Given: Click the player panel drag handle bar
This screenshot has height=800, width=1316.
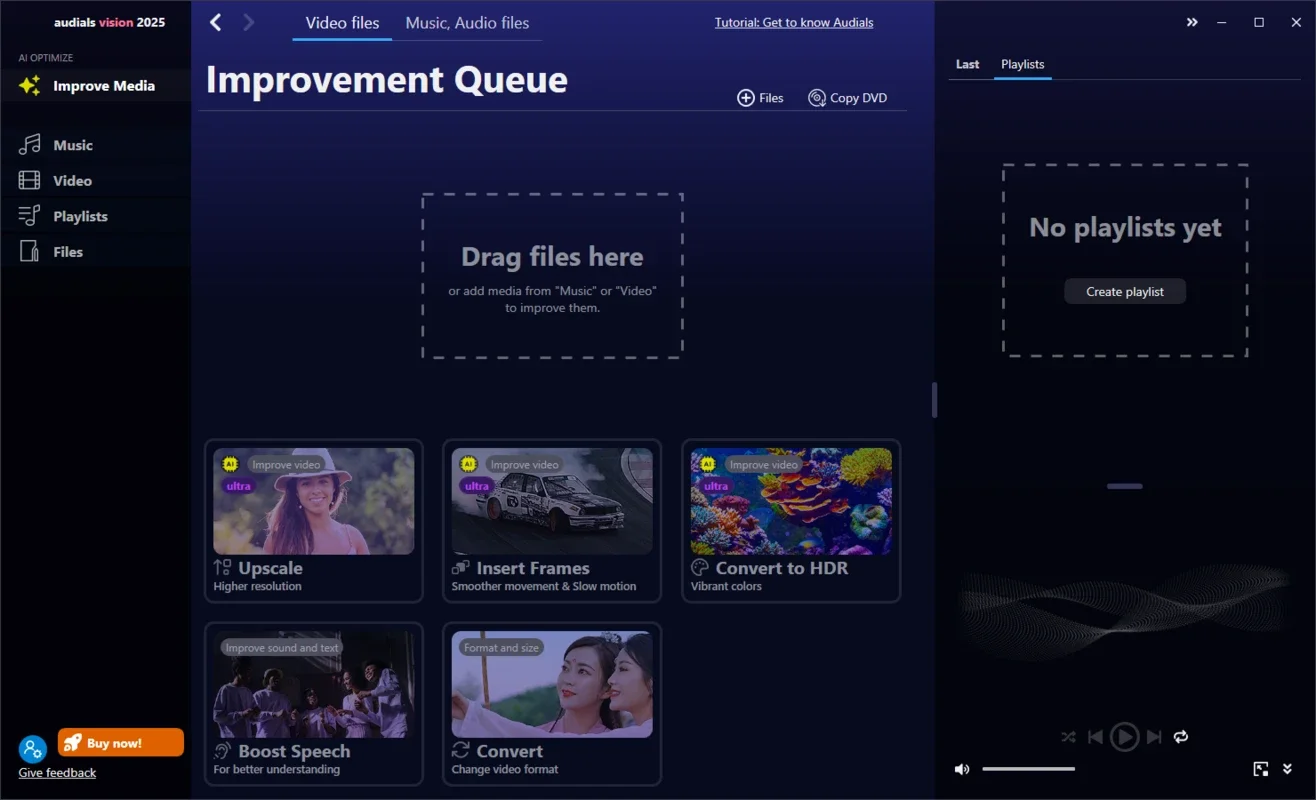Looking at the screenshot, I should point(1125,486).
